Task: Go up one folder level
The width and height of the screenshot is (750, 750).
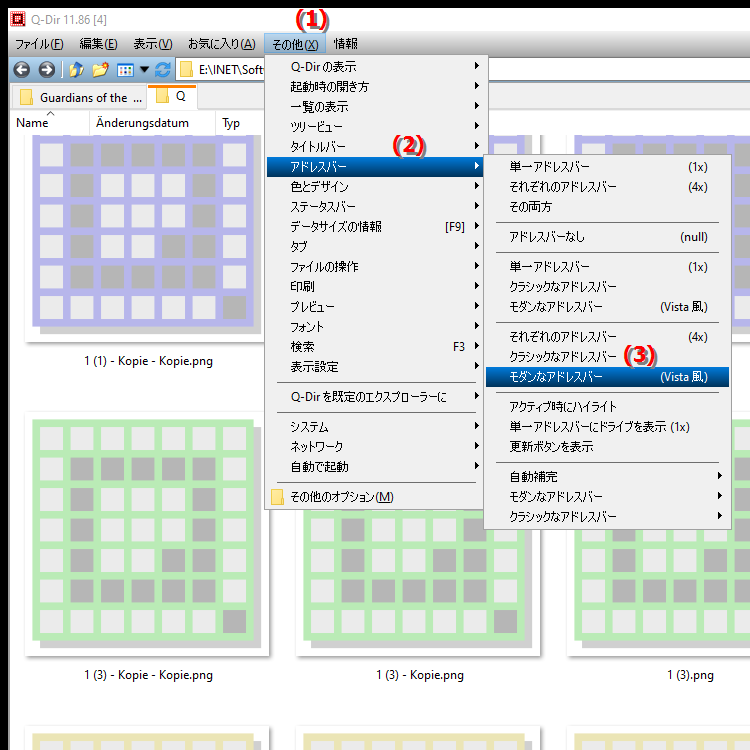Action: [x=77, y=70]
